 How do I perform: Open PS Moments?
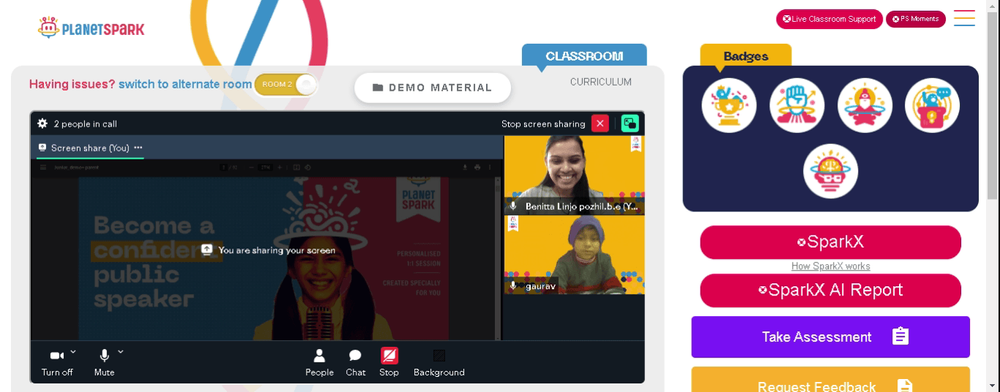[x=915, y=19]
